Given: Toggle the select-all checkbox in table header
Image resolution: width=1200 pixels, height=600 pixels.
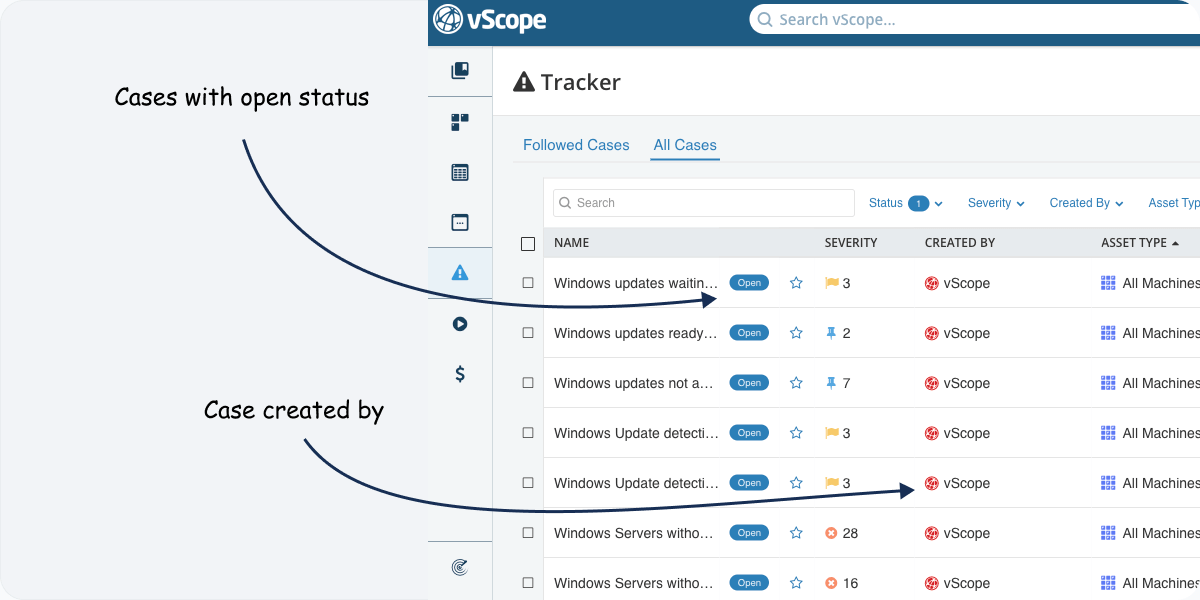Looking at the screenshot, I should coord(528,243).
